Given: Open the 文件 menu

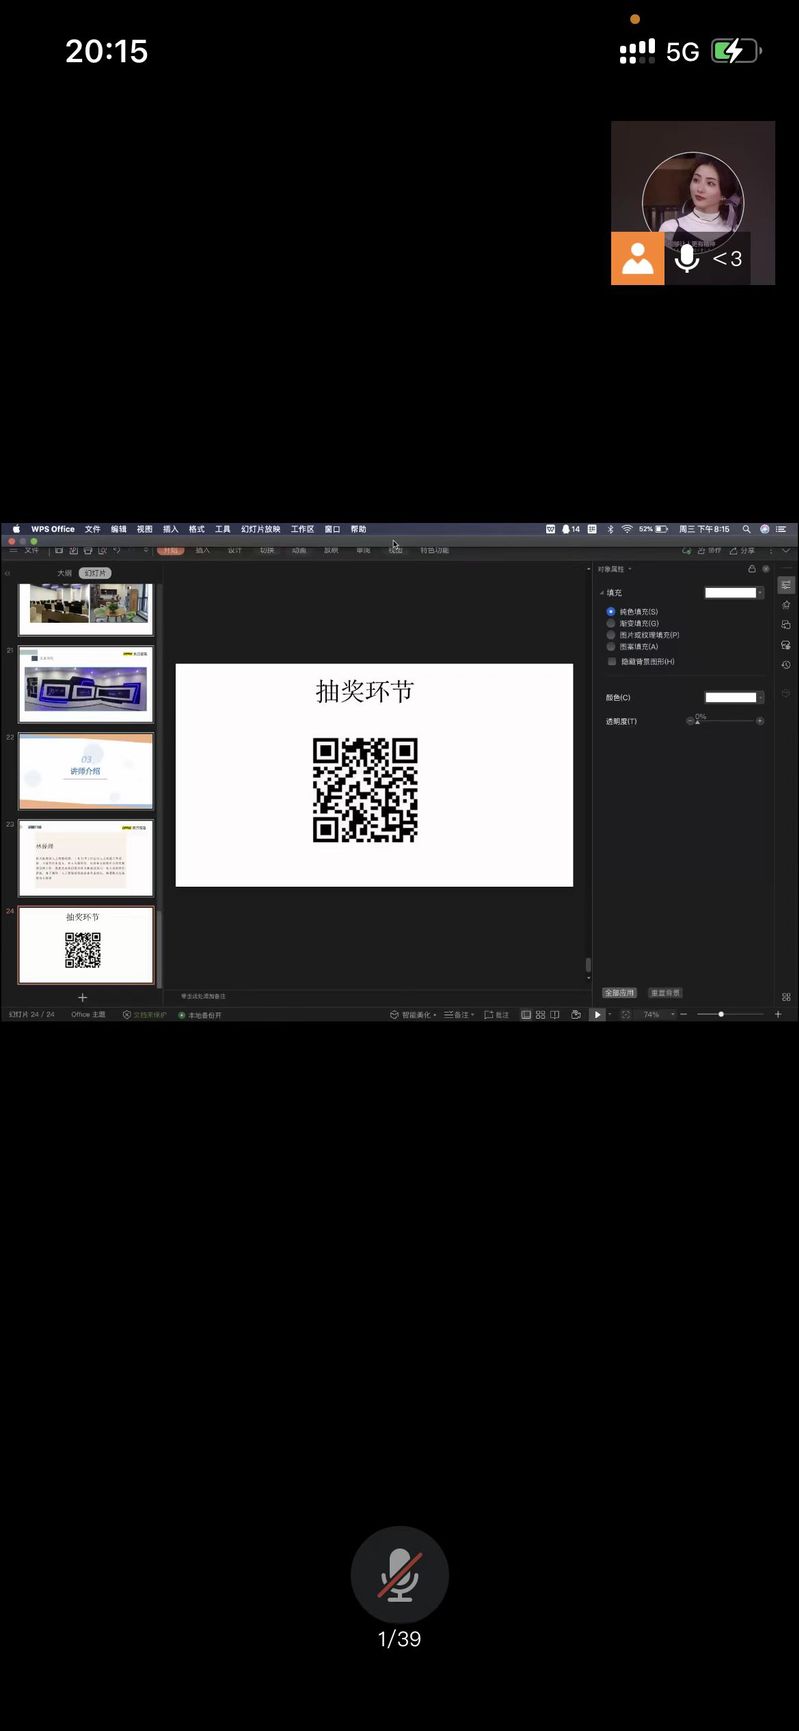Looking at the screenshot, I should [93, 529].
